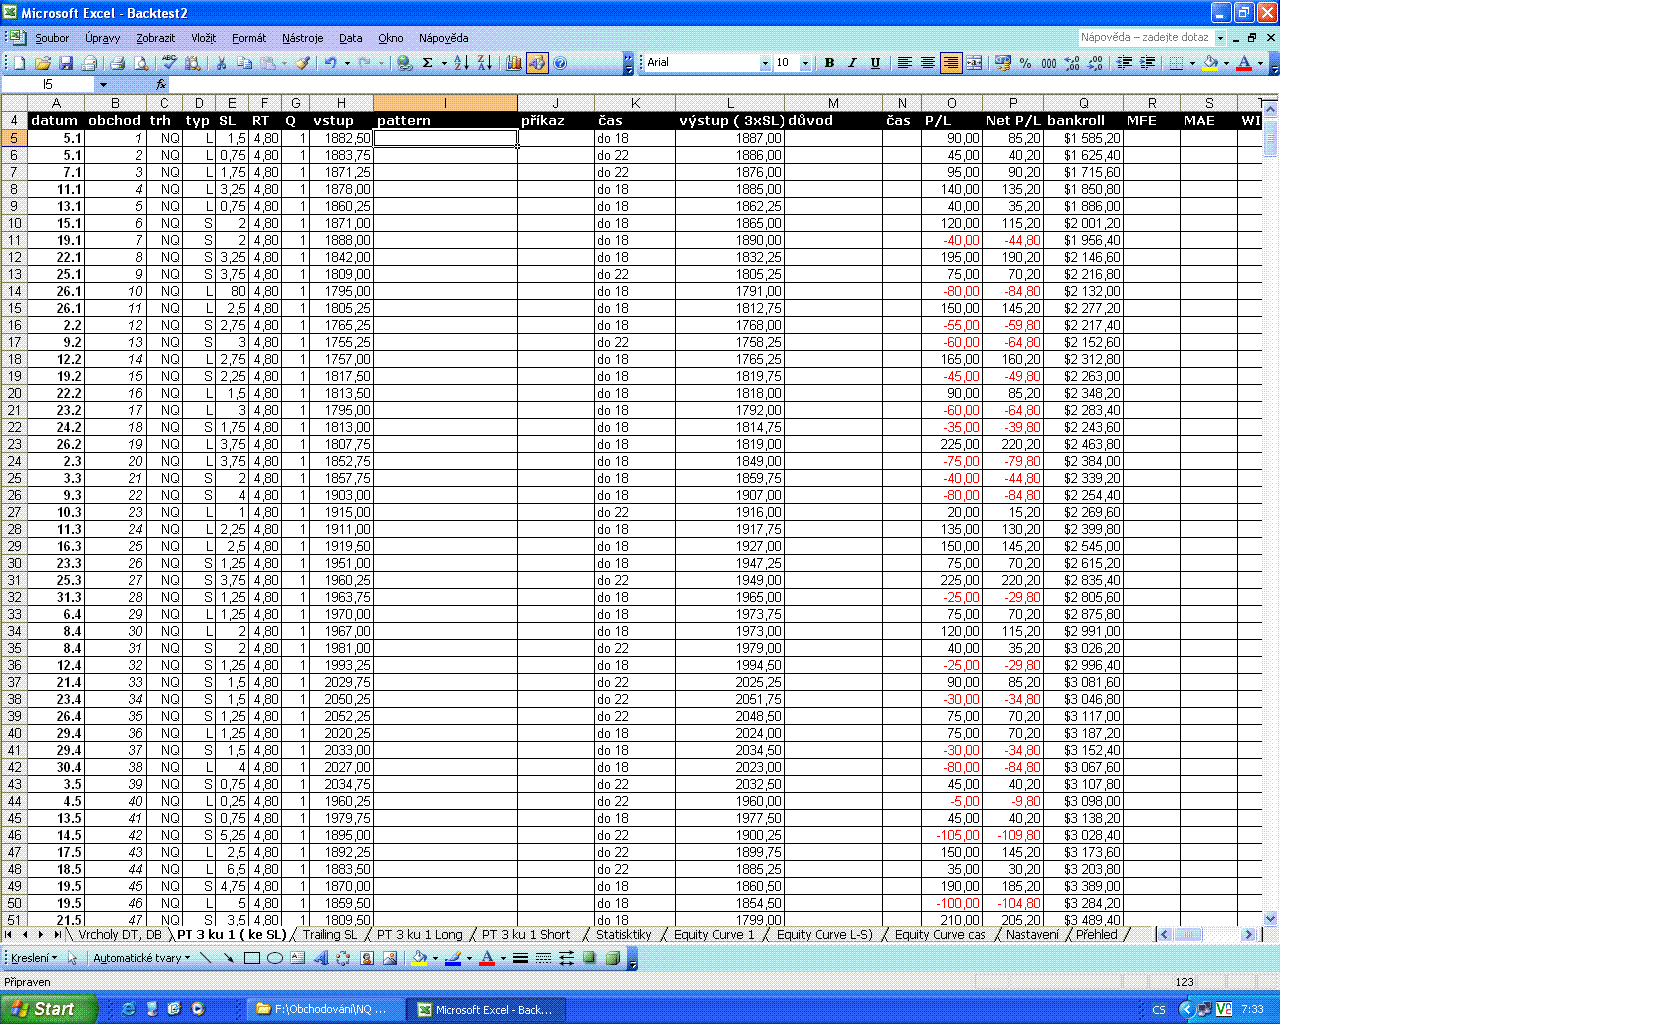
Task: Open the insert function fx dialog
Action: (161, 85)
